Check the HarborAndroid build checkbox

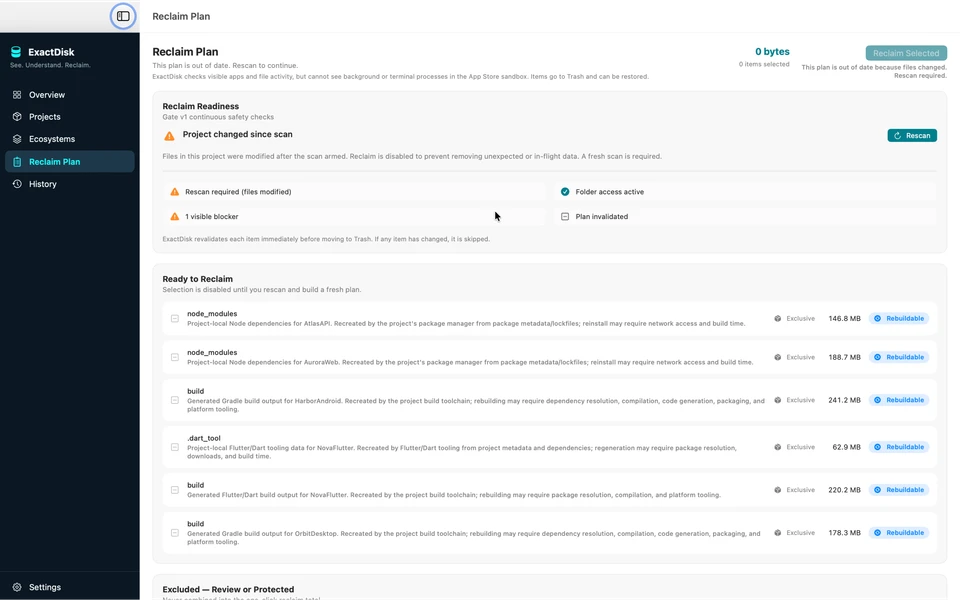tap(174, 400)
